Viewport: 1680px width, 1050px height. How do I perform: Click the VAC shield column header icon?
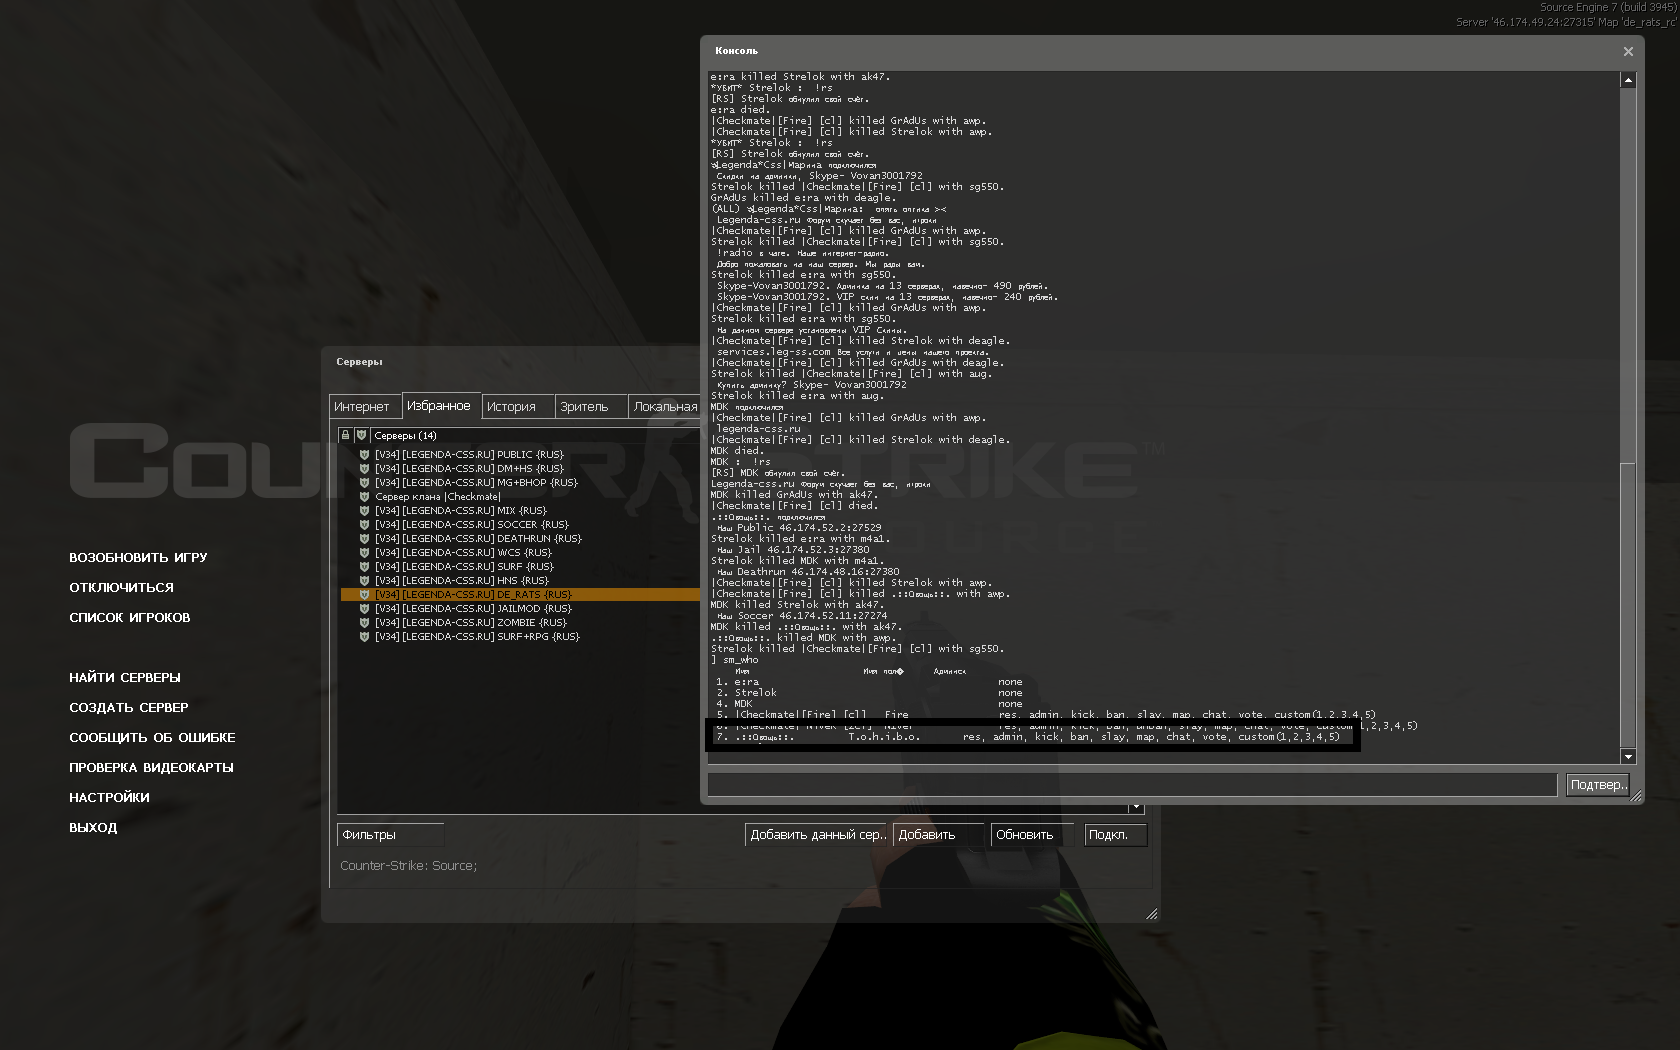tap(361, 435)
